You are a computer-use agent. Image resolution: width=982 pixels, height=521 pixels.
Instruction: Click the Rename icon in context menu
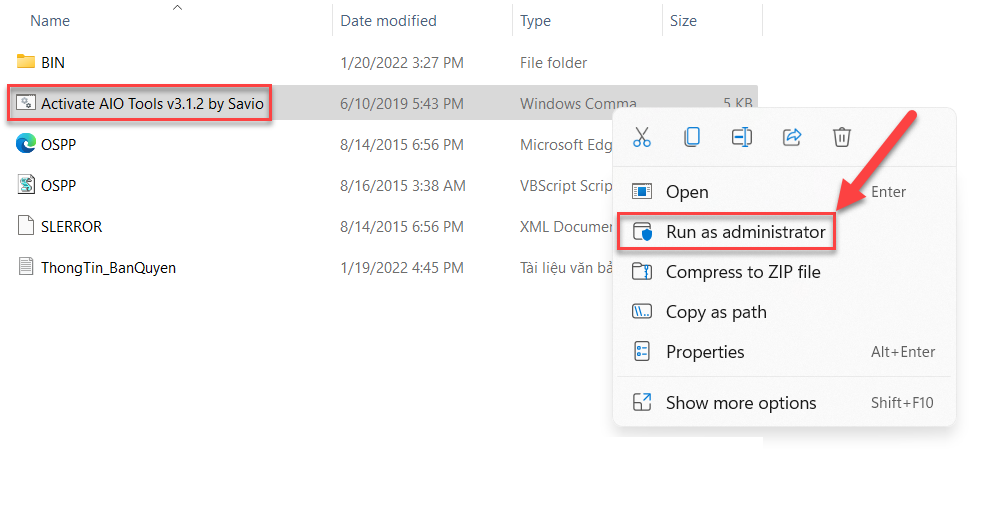click(x=742, y=137)
